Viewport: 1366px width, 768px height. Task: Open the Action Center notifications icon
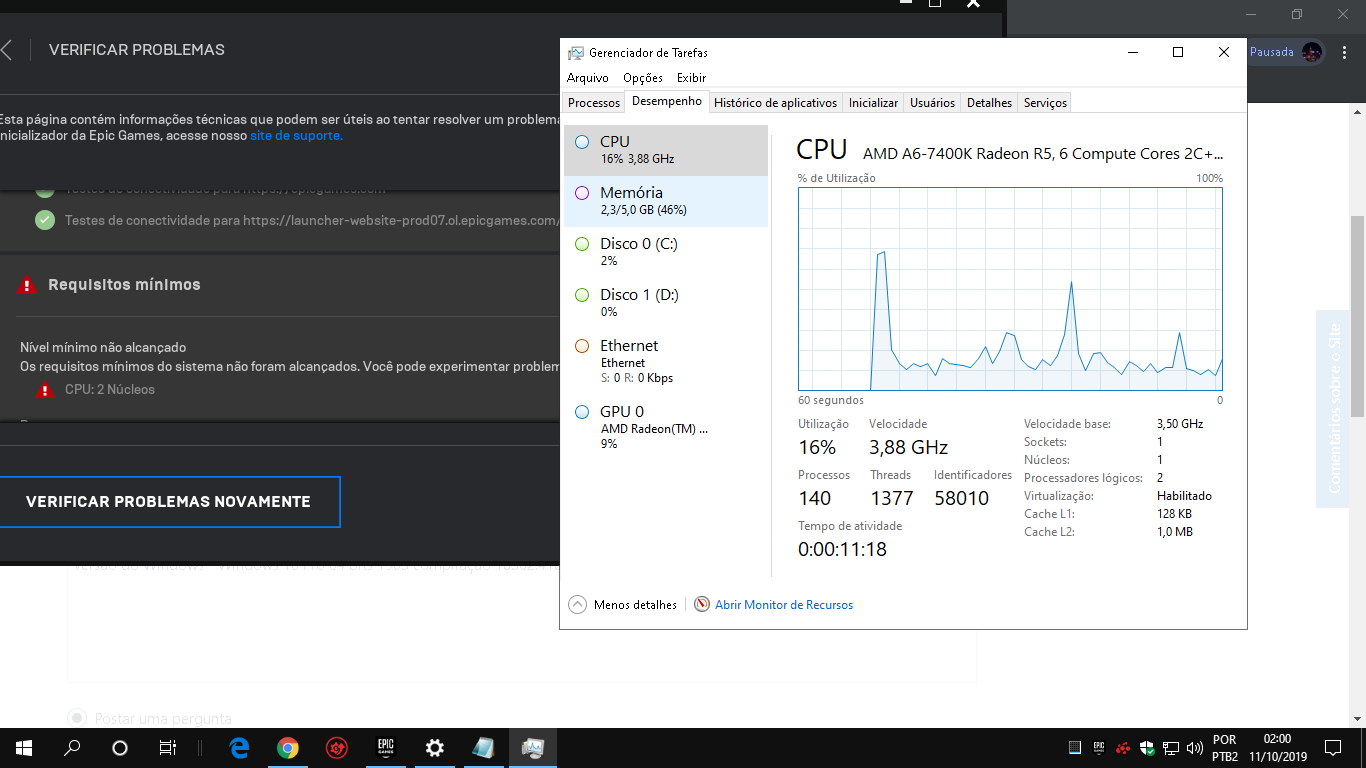point(1332,748)
